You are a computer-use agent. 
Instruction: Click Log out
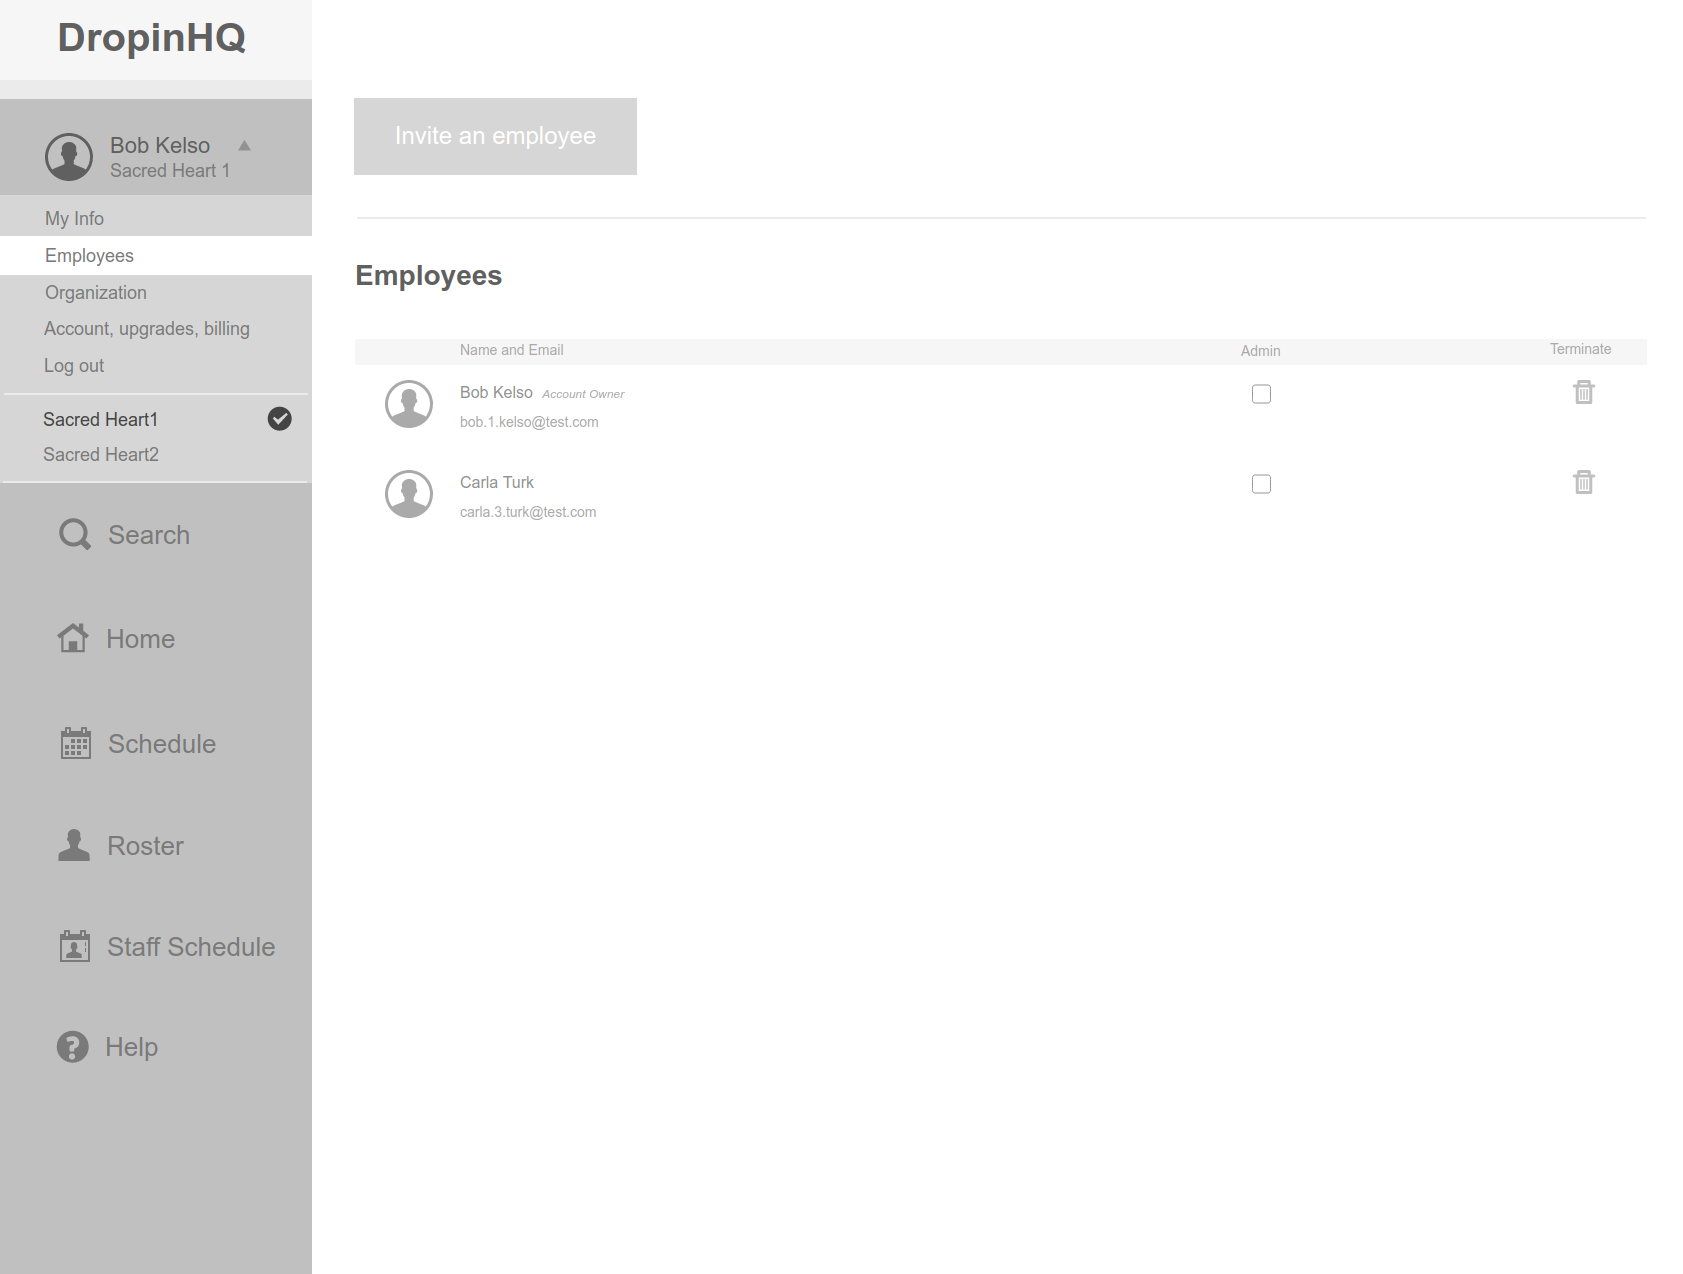click(x=74, y=365)
